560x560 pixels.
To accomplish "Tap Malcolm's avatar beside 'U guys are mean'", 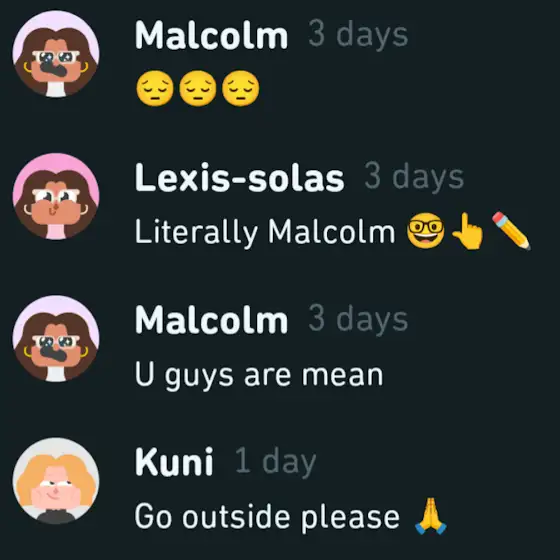I will point(56,338).
